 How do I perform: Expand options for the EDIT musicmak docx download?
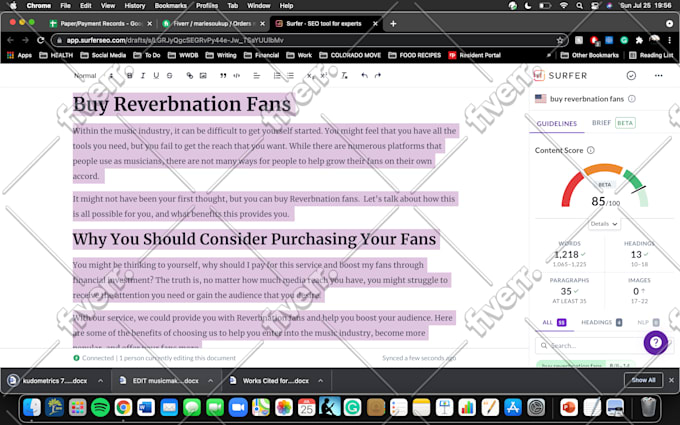click(x=210, y=381)
